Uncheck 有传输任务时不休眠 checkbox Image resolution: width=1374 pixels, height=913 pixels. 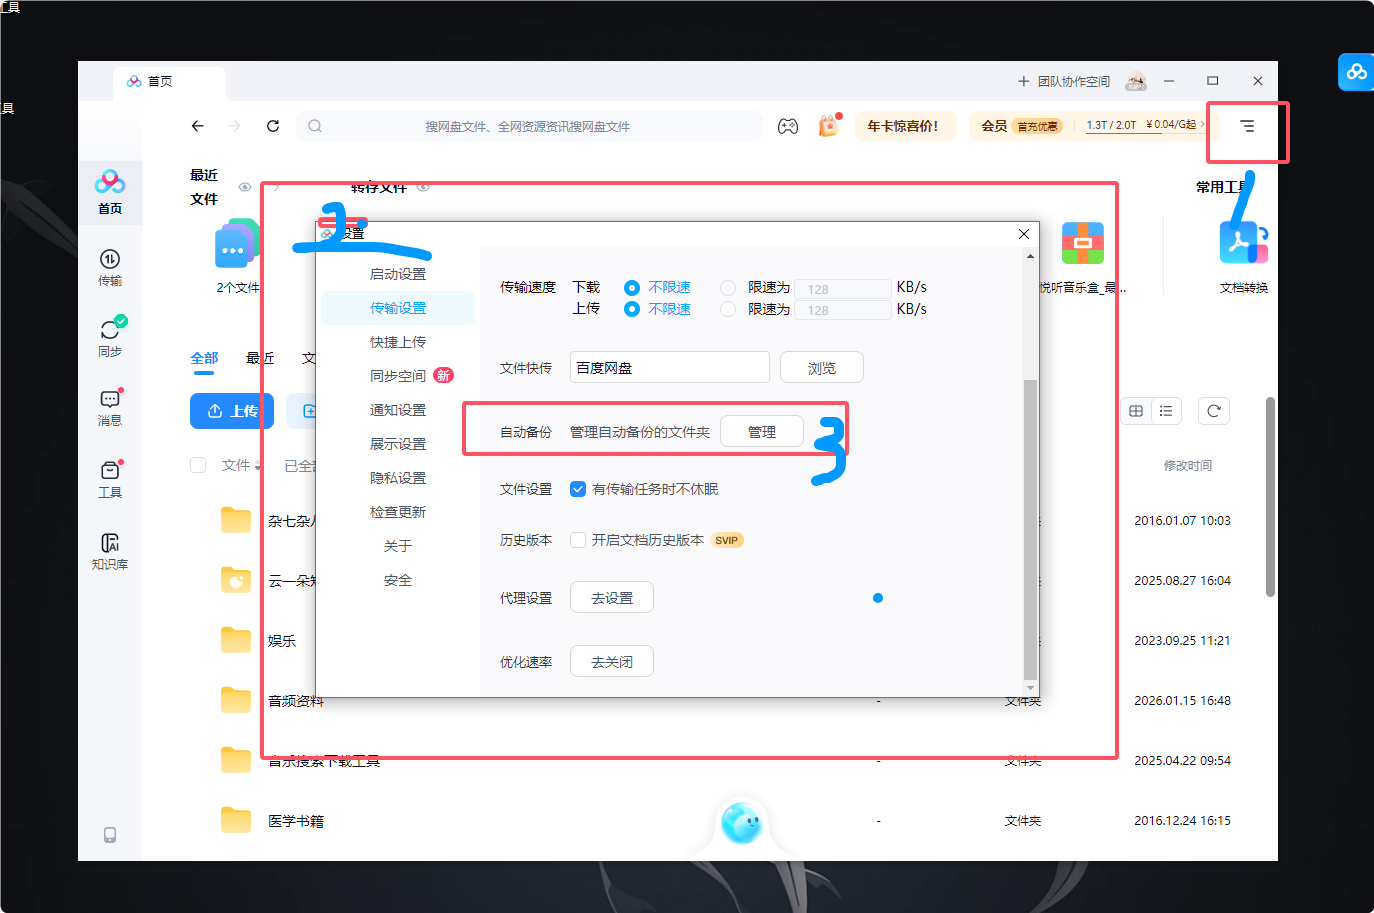click(x=578, y=489)
